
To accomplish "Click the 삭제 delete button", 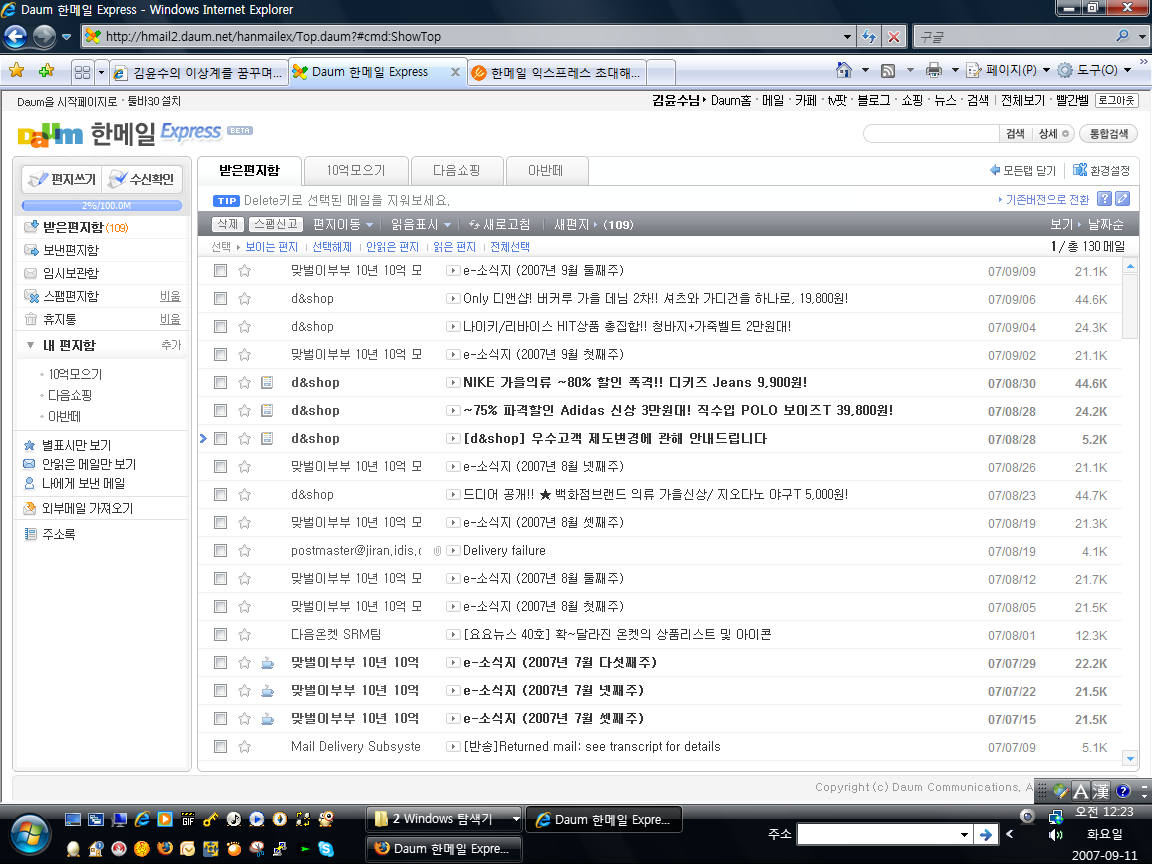I will coord(228,224).
